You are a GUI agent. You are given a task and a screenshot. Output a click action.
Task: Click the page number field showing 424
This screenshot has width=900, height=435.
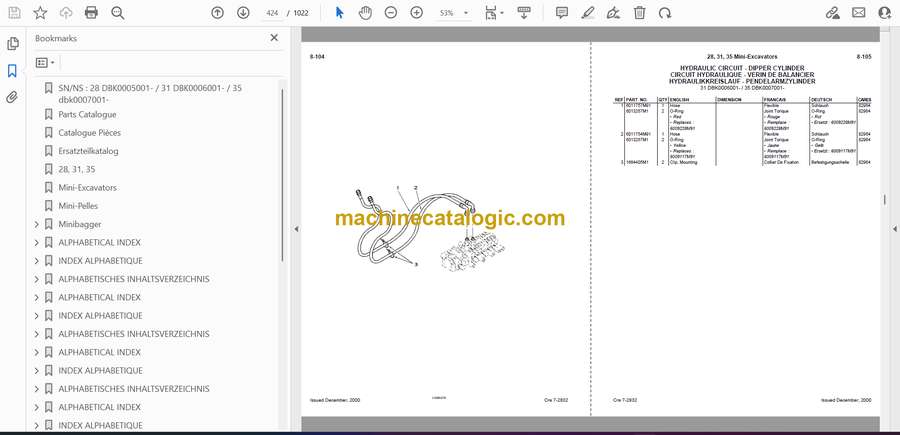tap(271, 13)
